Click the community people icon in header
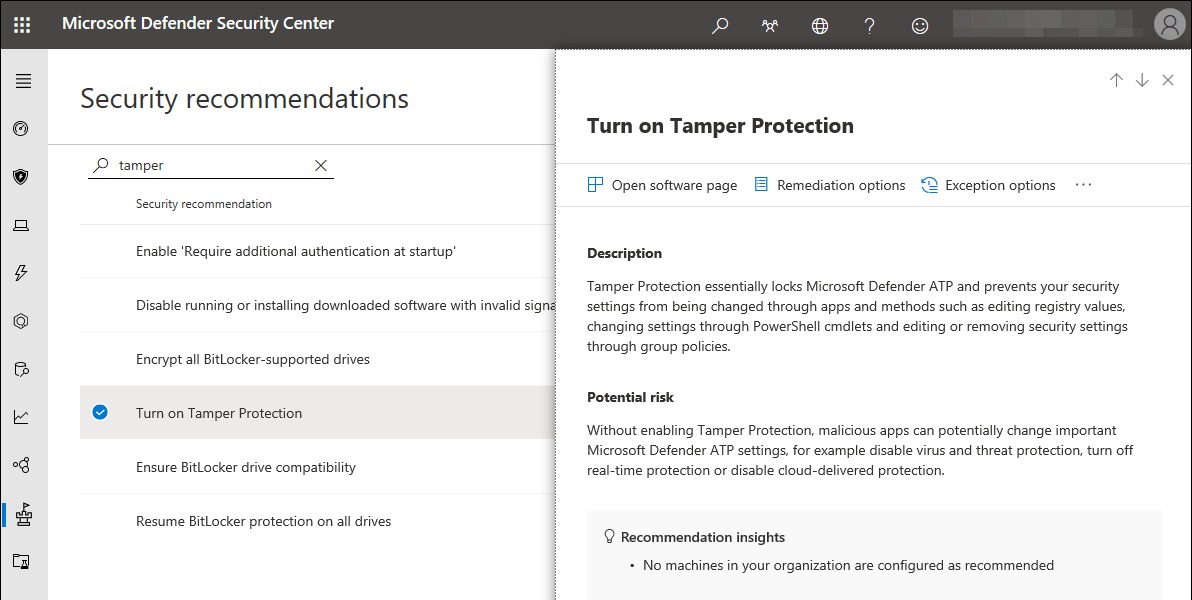The height and width of the screenshot is (600, 1192). pyautogui.click(x=770, y=25)
